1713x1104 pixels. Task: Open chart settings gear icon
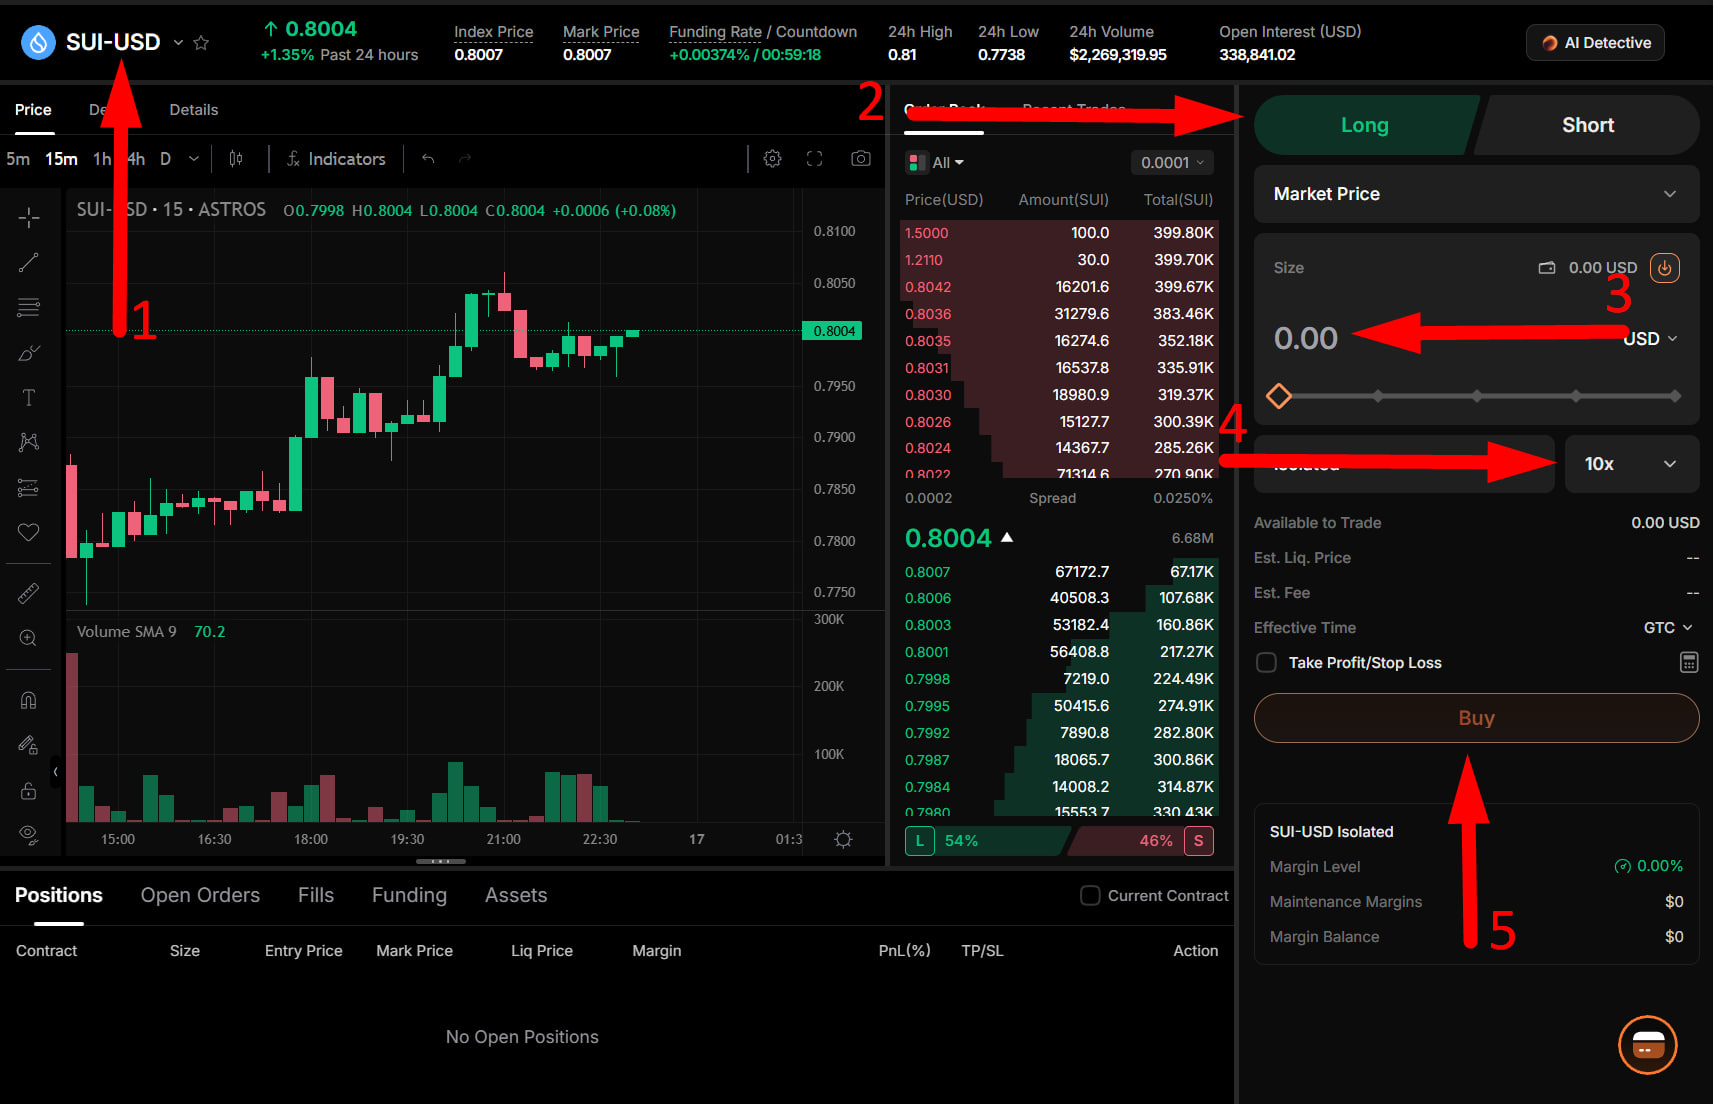point(772,159)
